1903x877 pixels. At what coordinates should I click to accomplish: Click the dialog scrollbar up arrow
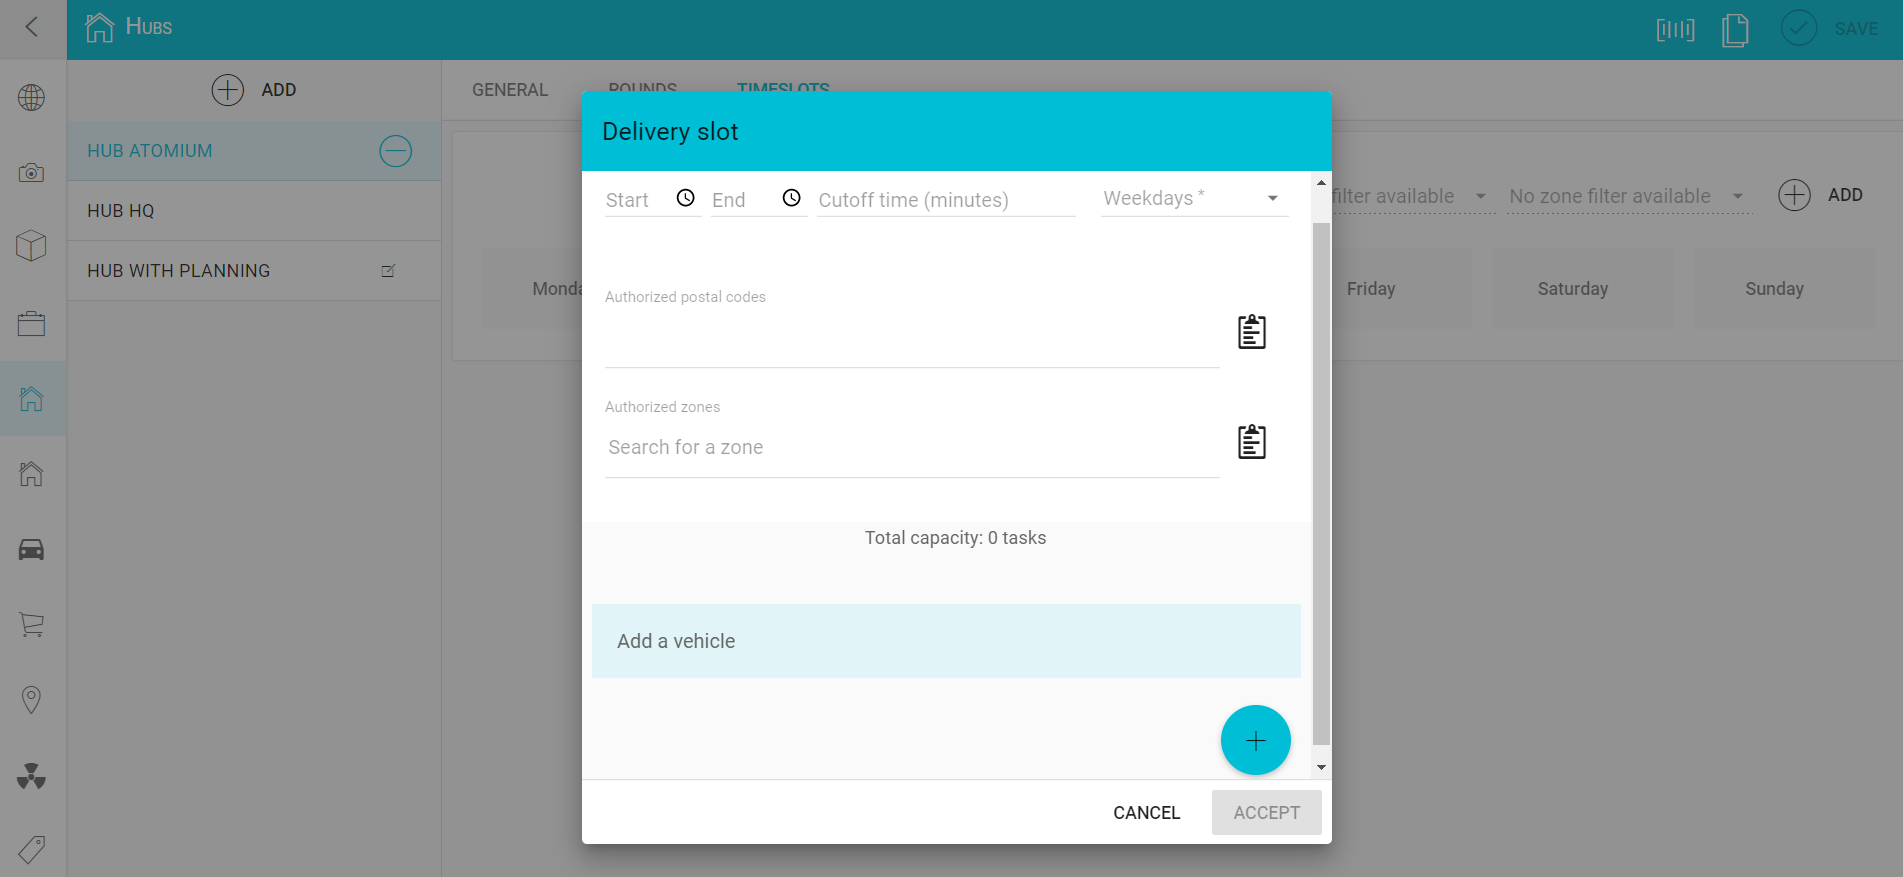(1321, 183)
